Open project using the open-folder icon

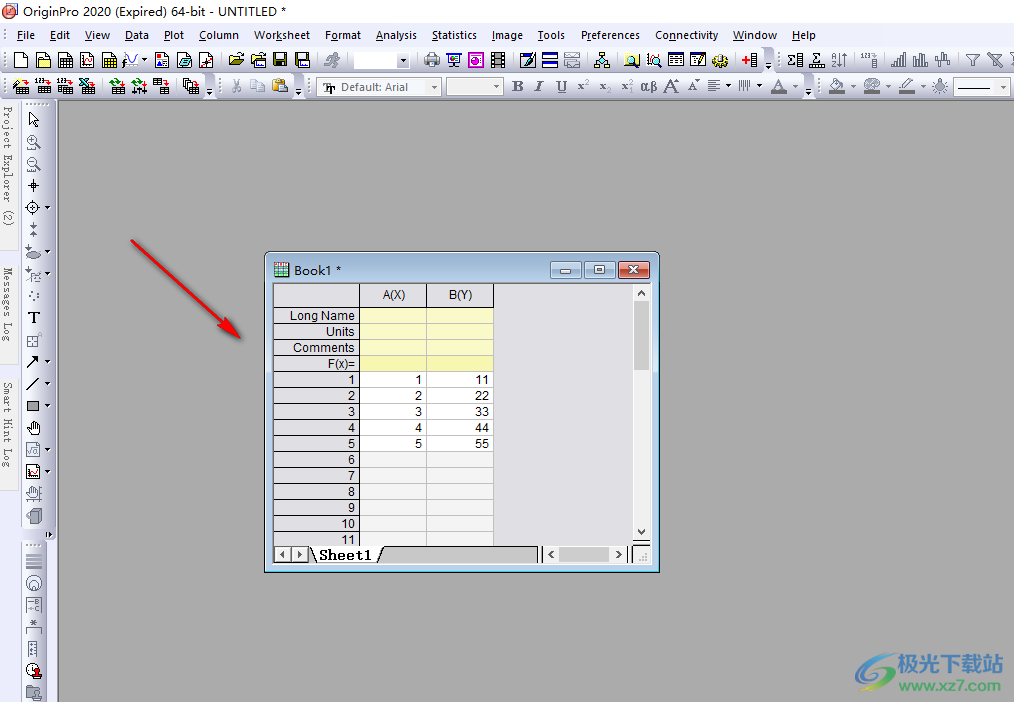pyautogui.click(x=236, y=60)
